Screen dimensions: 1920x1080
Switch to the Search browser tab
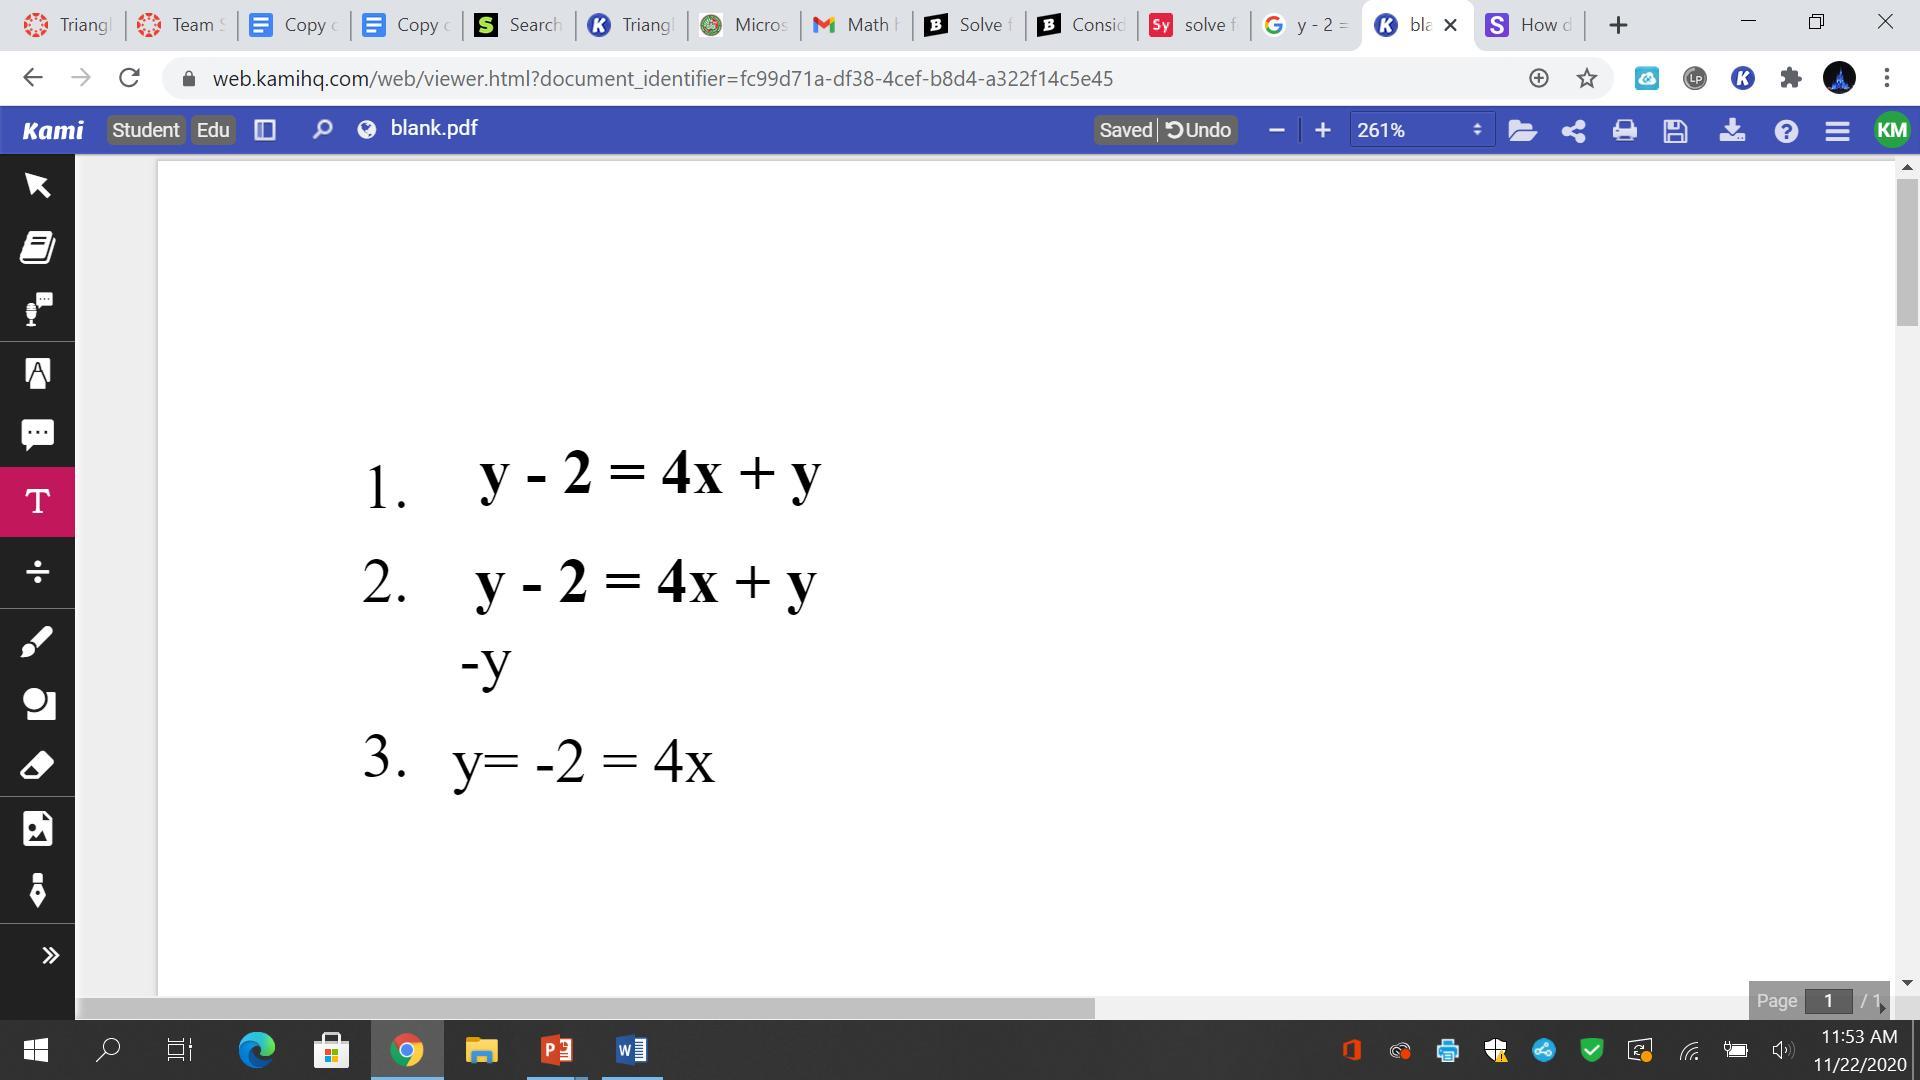(518, 25)
